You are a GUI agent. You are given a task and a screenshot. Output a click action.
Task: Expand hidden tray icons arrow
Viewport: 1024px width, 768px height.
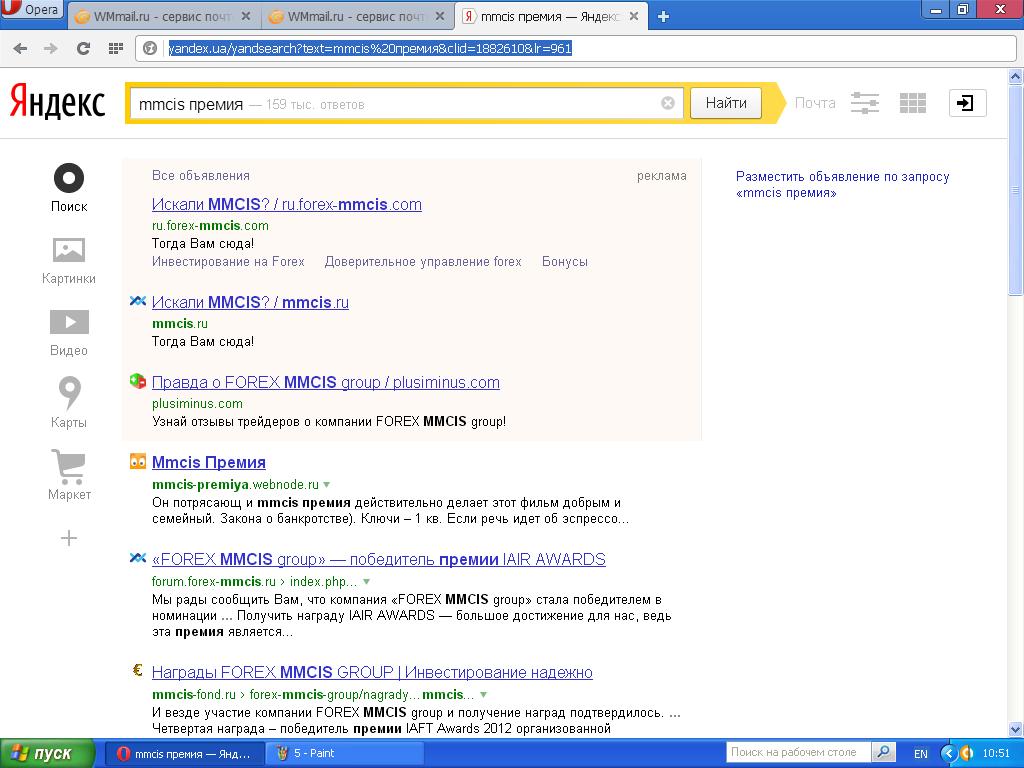(949, 754)
